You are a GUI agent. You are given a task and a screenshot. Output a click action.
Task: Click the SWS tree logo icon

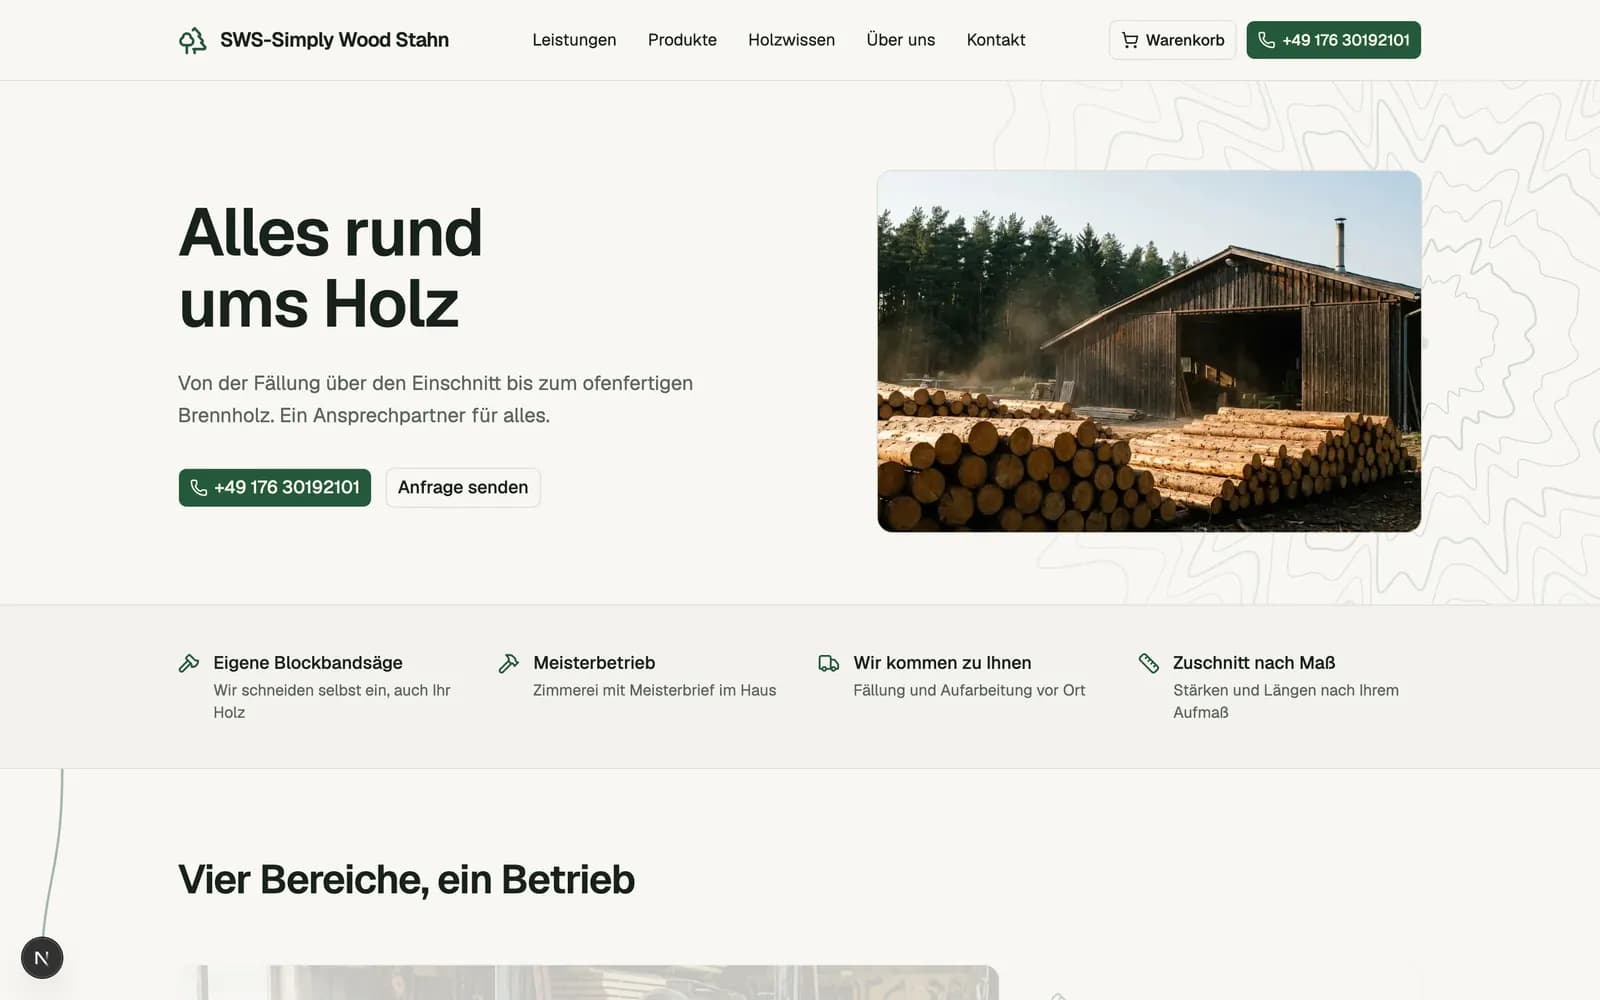(193, 40)
